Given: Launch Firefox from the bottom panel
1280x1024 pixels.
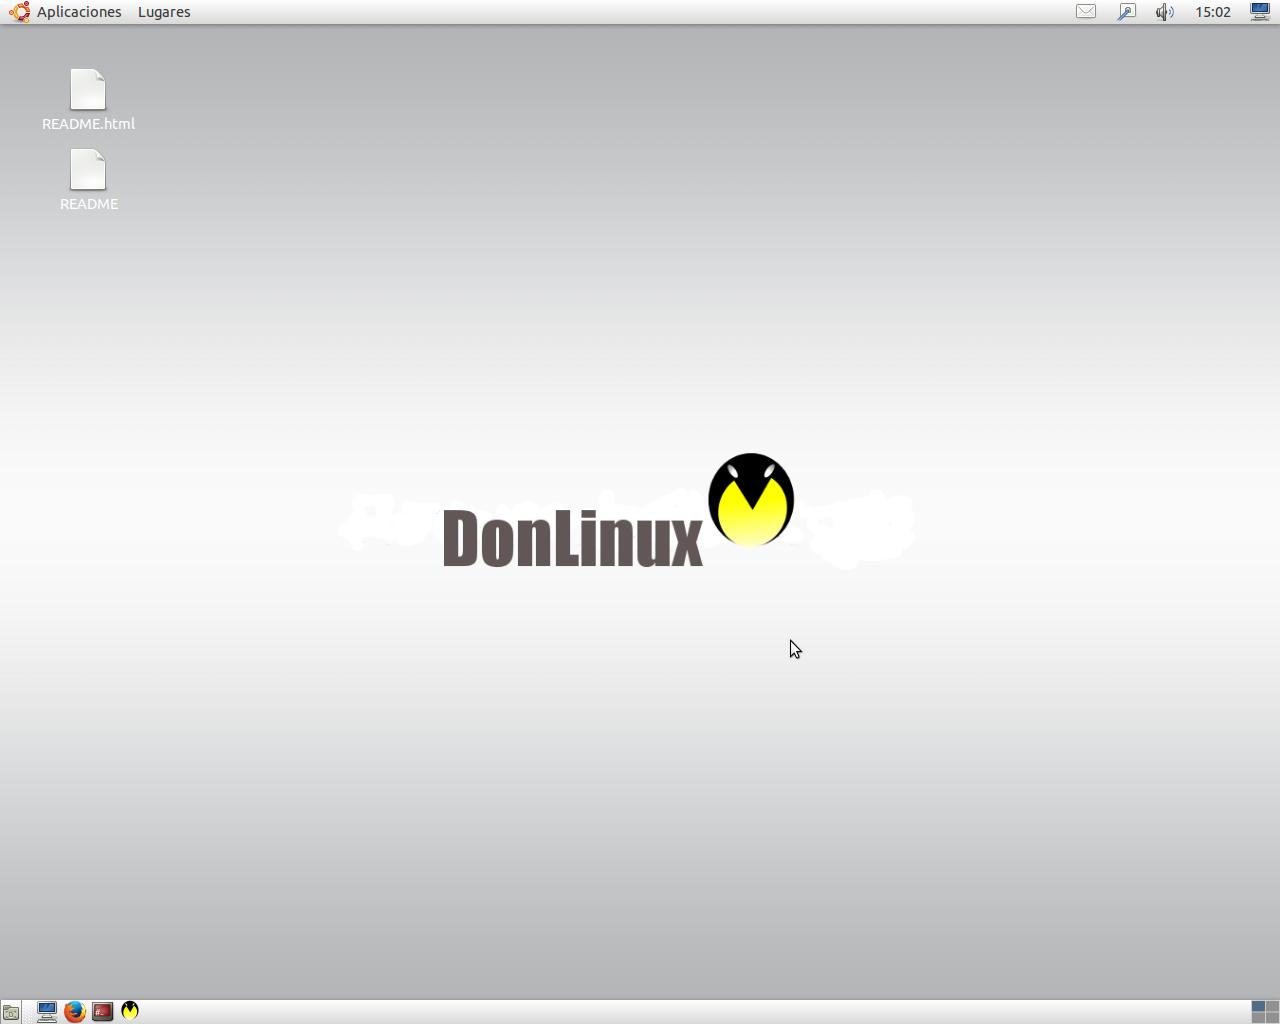Looking at the screenshot, I should tap(74, 1012).
